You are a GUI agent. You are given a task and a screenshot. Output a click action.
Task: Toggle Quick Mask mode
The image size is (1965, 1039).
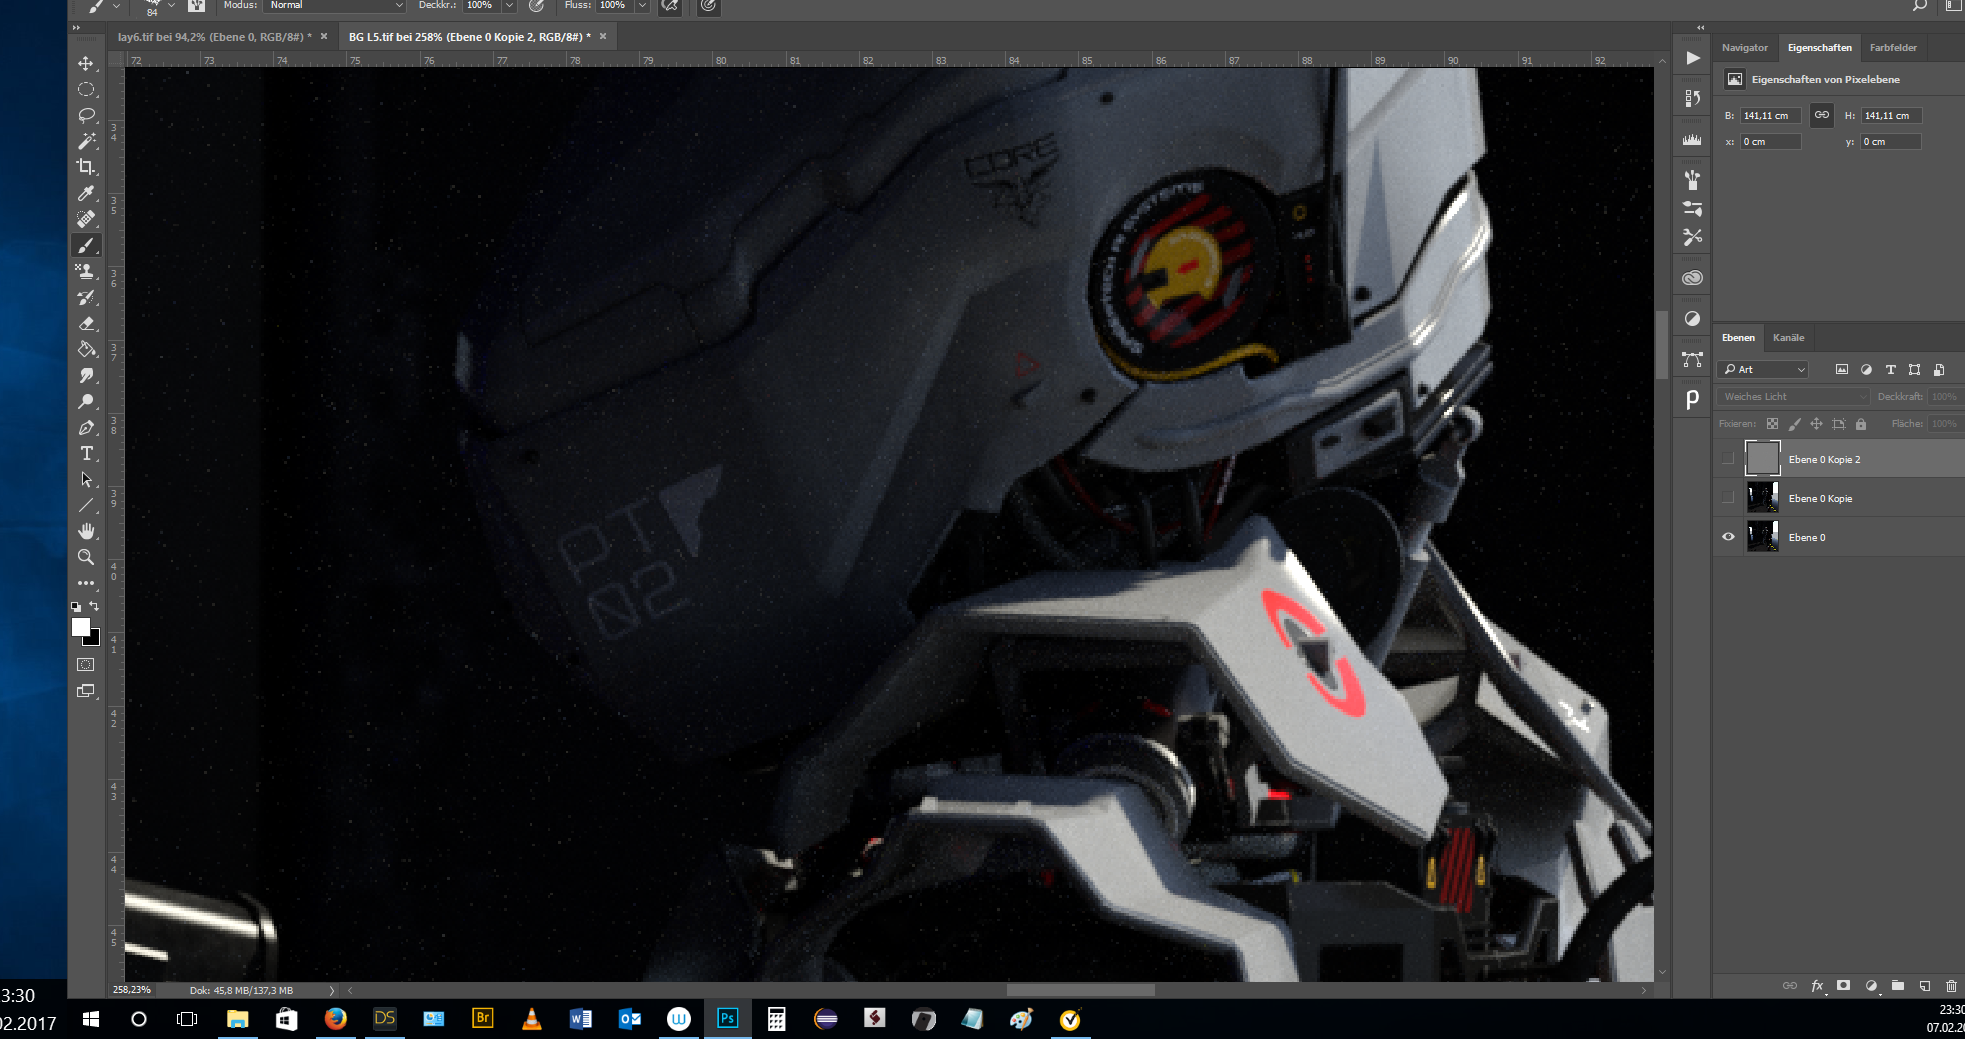(x=86, y=665)
